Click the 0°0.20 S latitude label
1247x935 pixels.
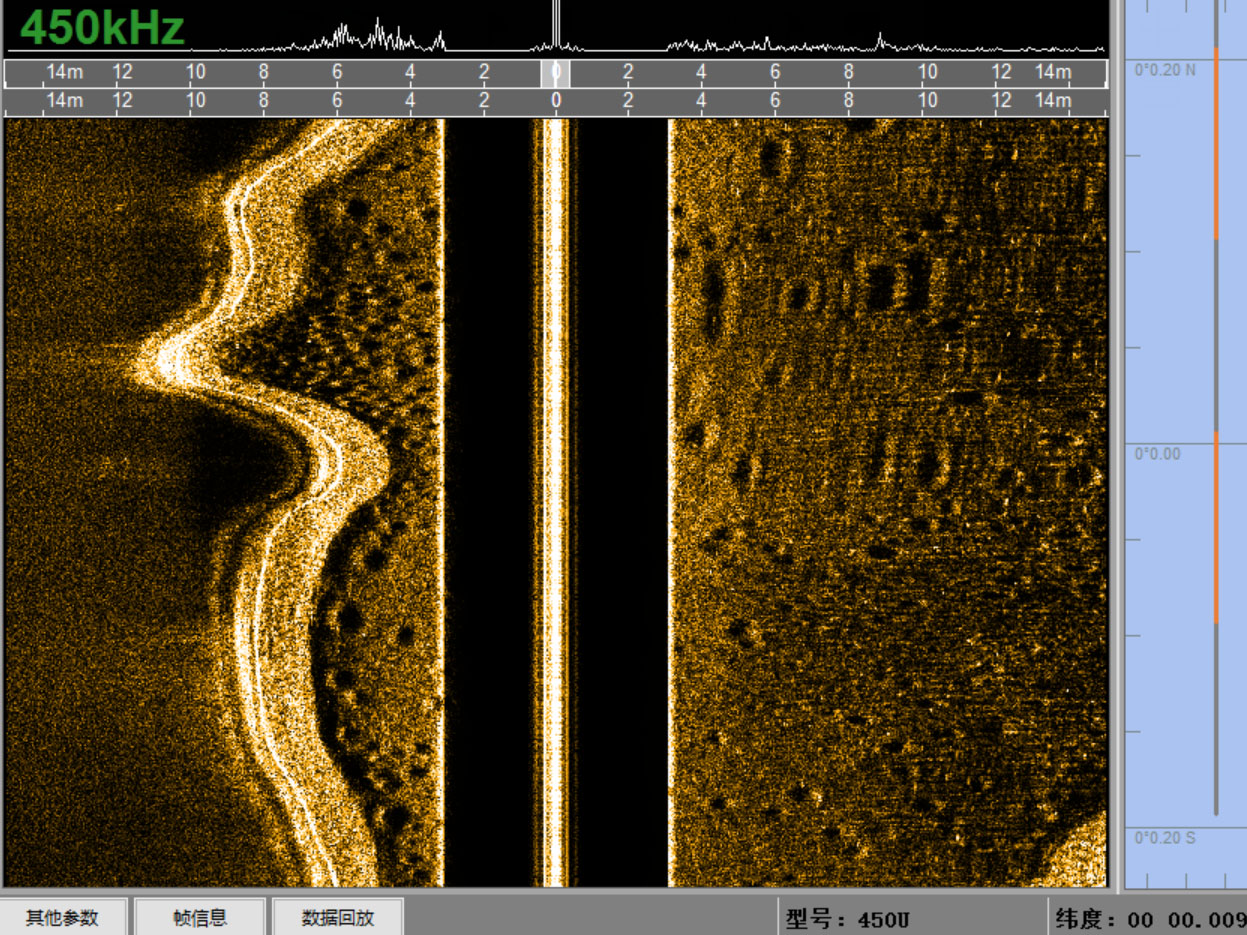[x=1164, y=838]
